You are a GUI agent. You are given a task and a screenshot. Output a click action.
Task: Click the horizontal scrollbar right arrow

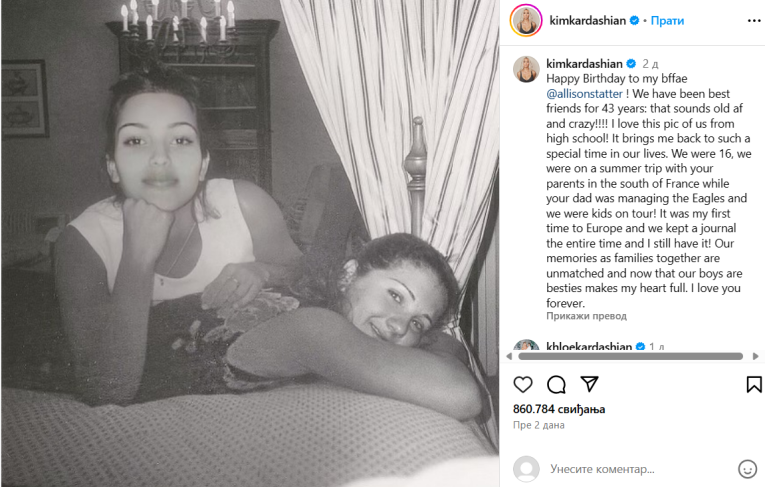tap(755, 356)
